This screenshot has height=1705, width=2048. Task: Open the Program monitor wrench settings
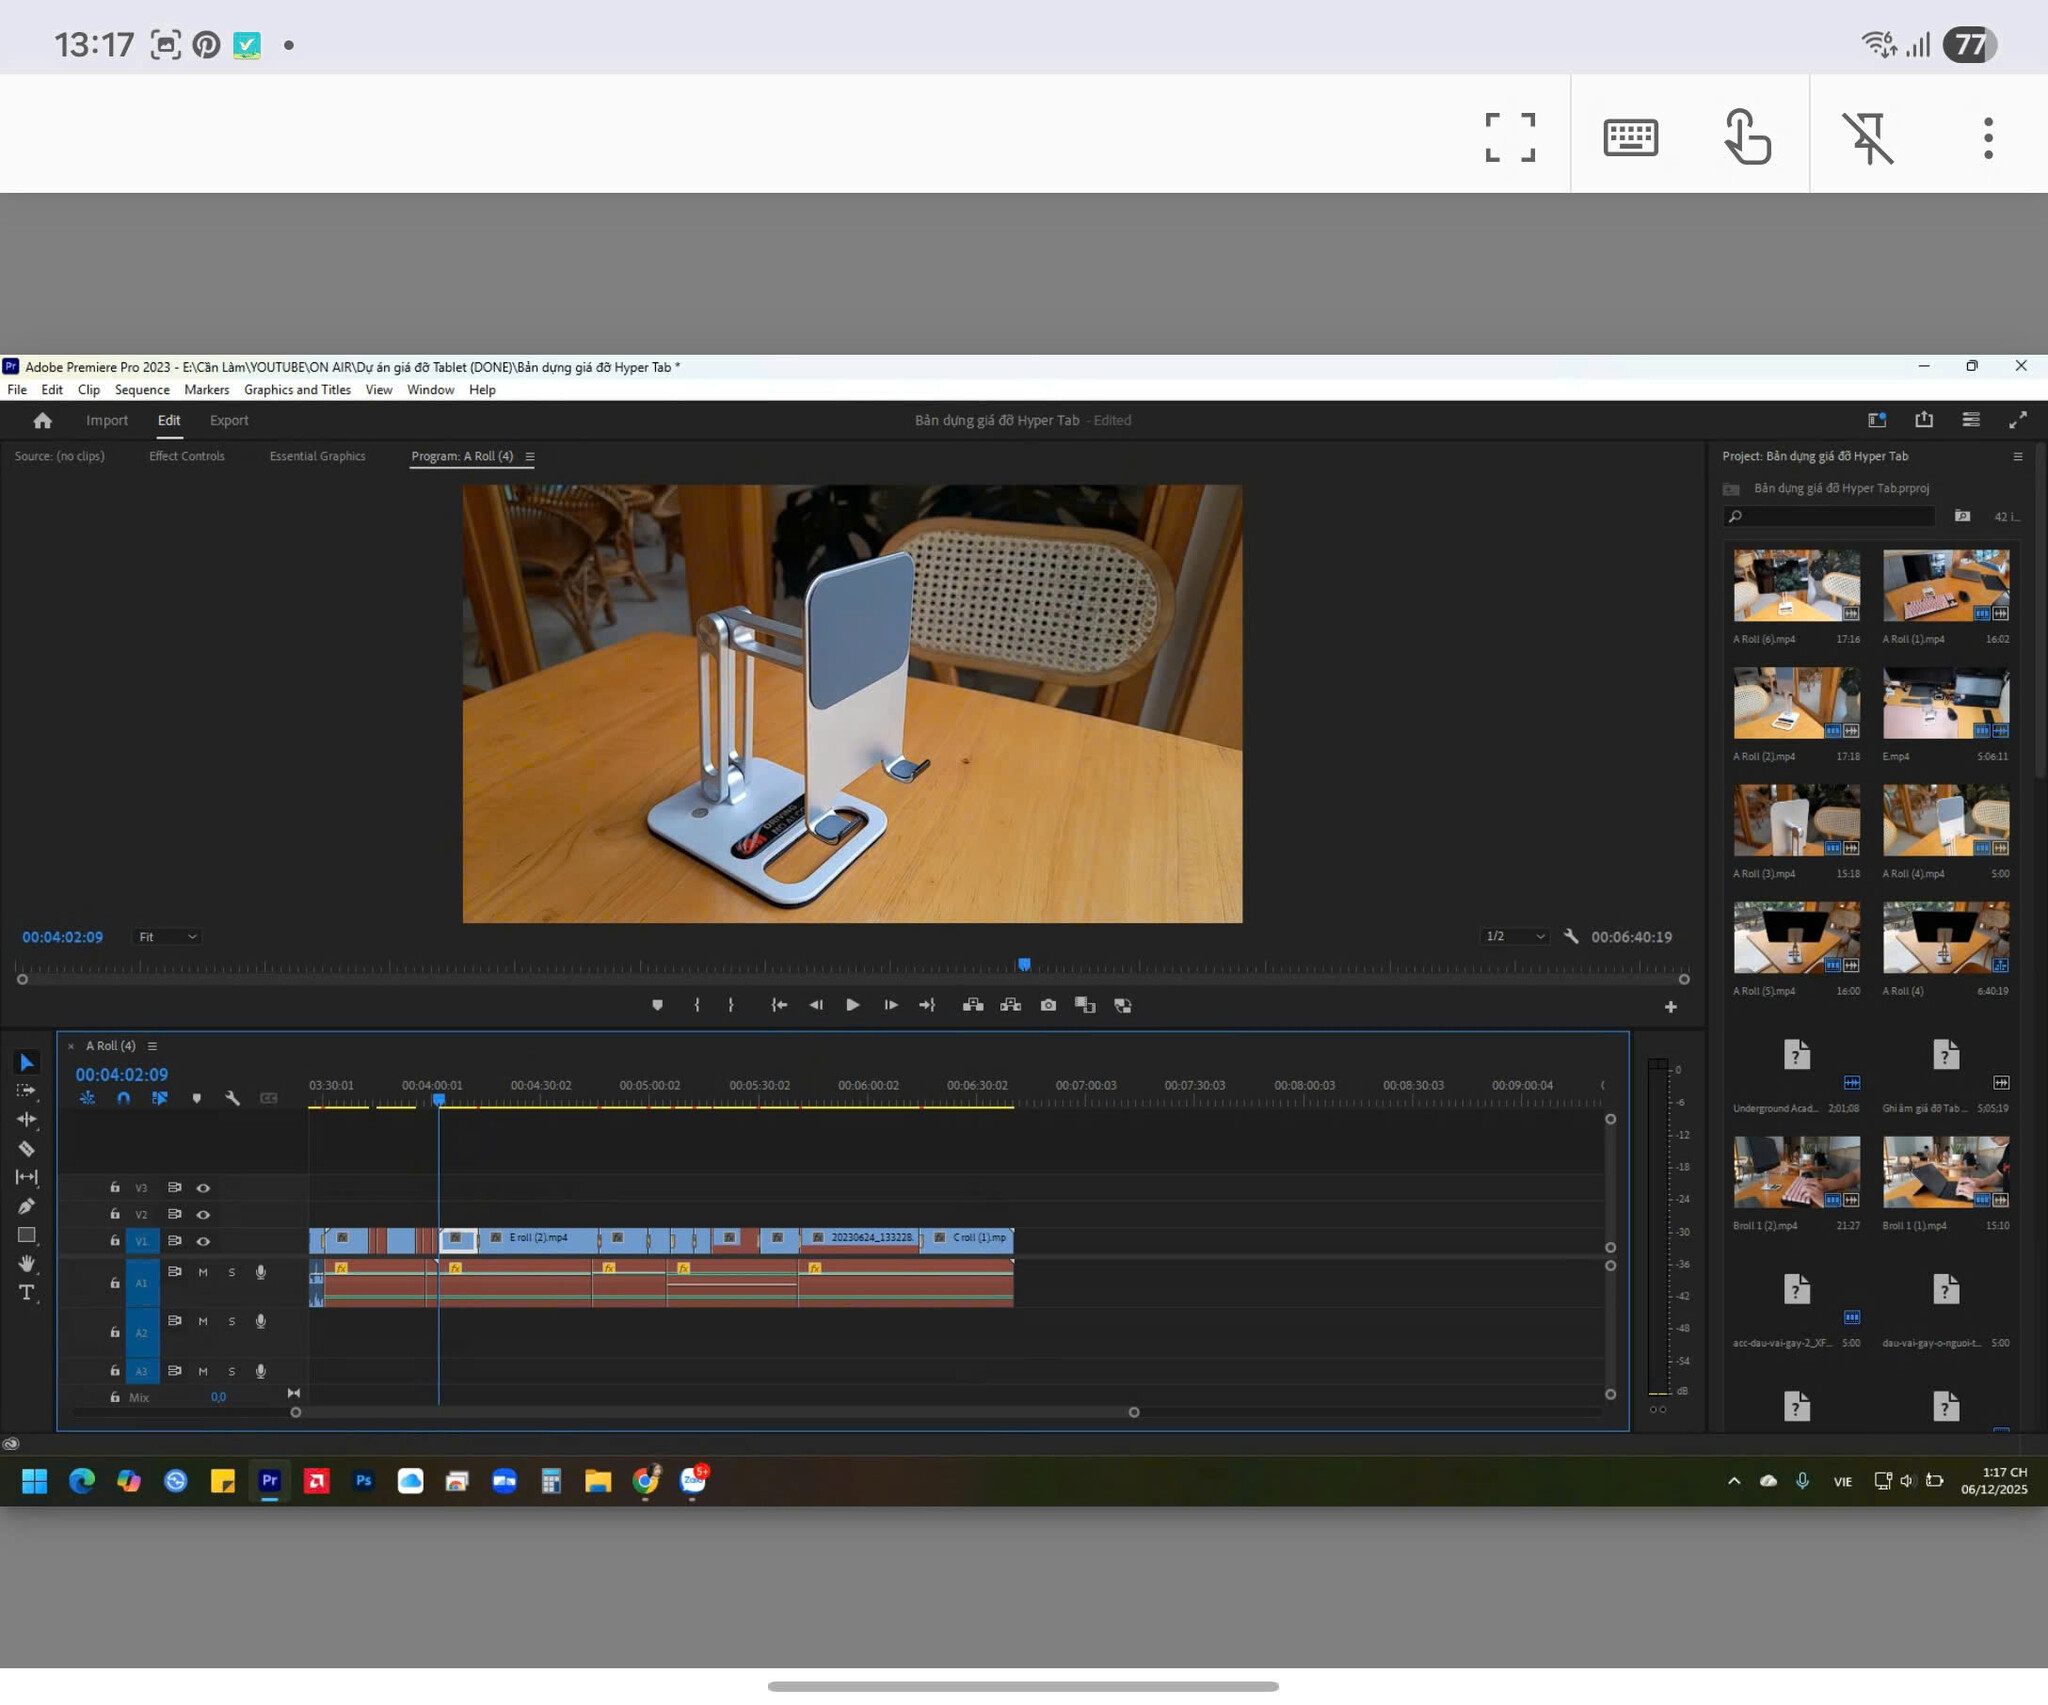pos(1571,937)
